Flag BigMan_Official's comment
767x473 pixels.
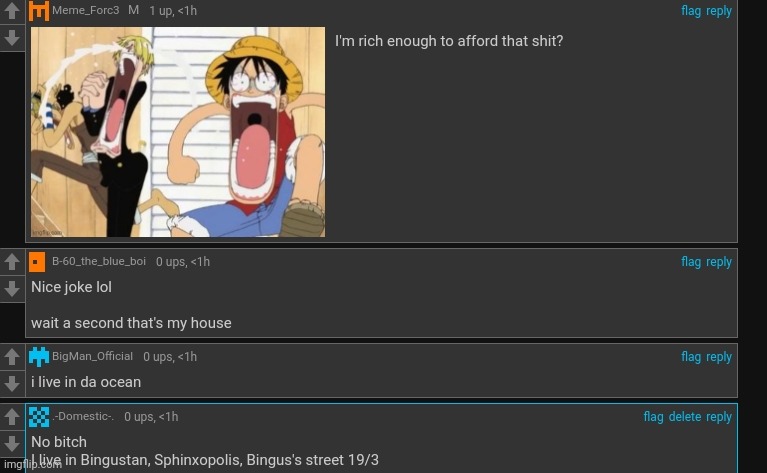coord(691,357)
